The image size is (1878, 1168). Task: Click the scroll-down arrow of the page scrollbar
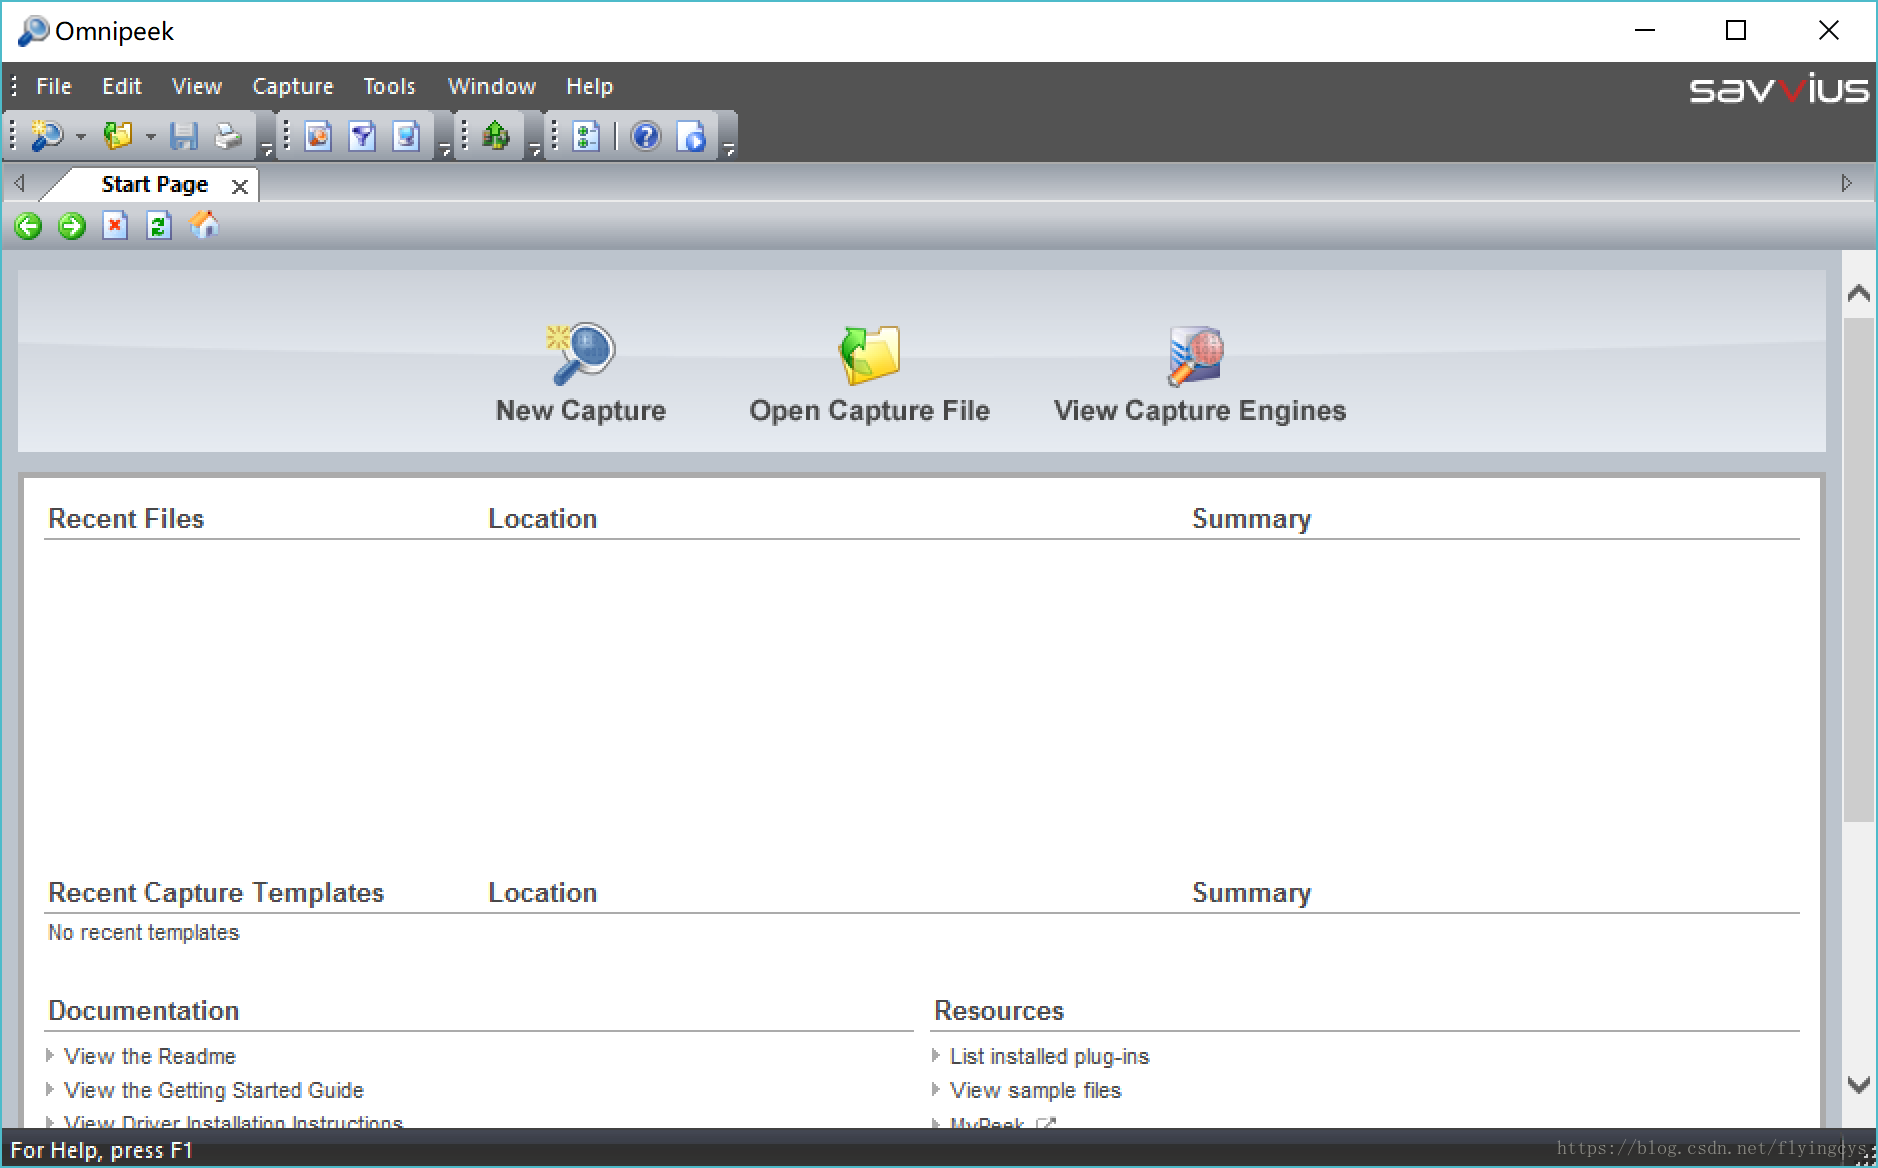(1859, 1084)
